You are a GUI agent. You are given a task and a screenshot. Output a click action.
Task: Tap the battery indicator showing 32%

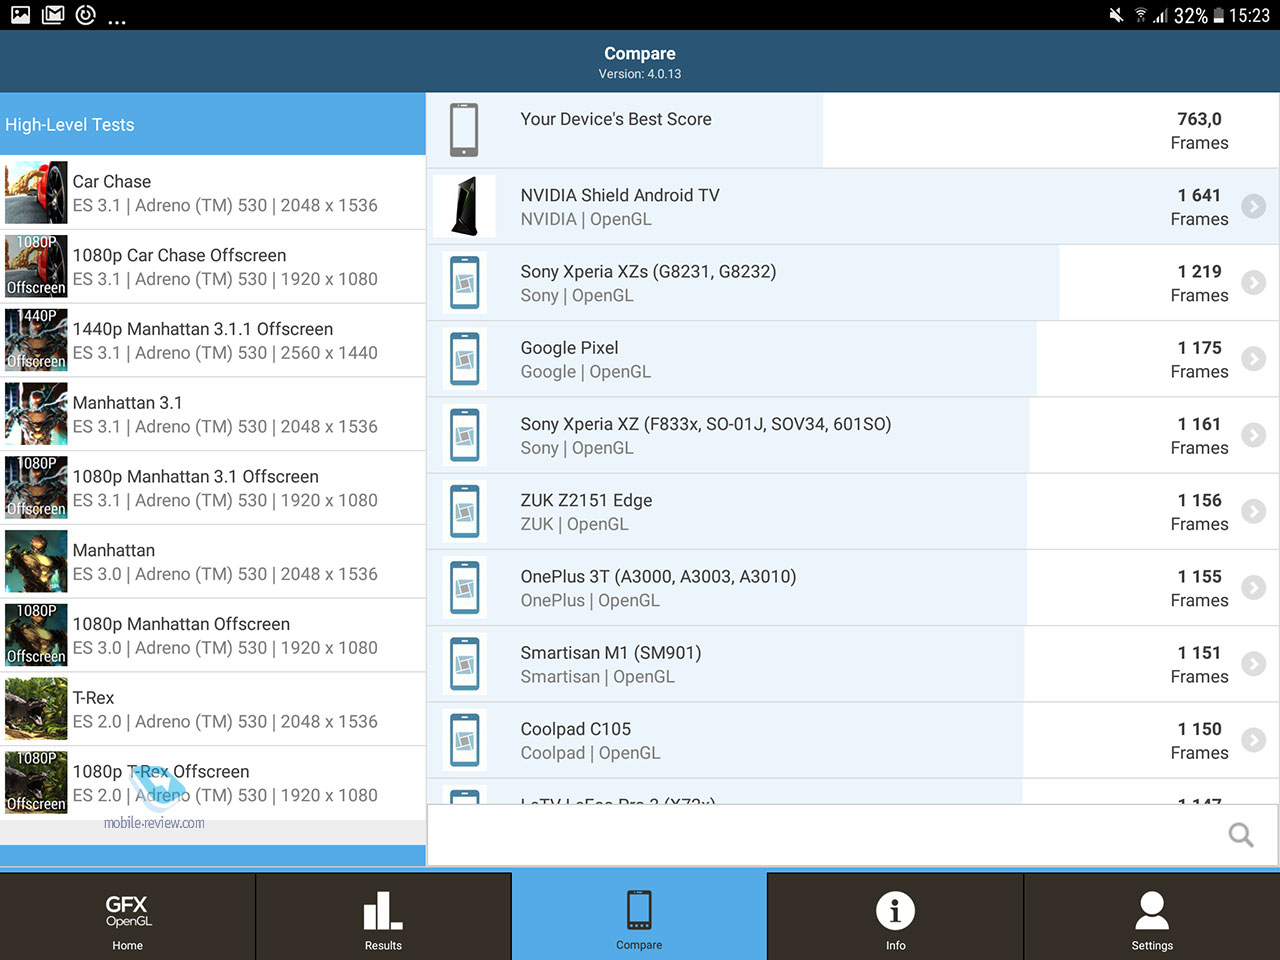coord(1198,15)
